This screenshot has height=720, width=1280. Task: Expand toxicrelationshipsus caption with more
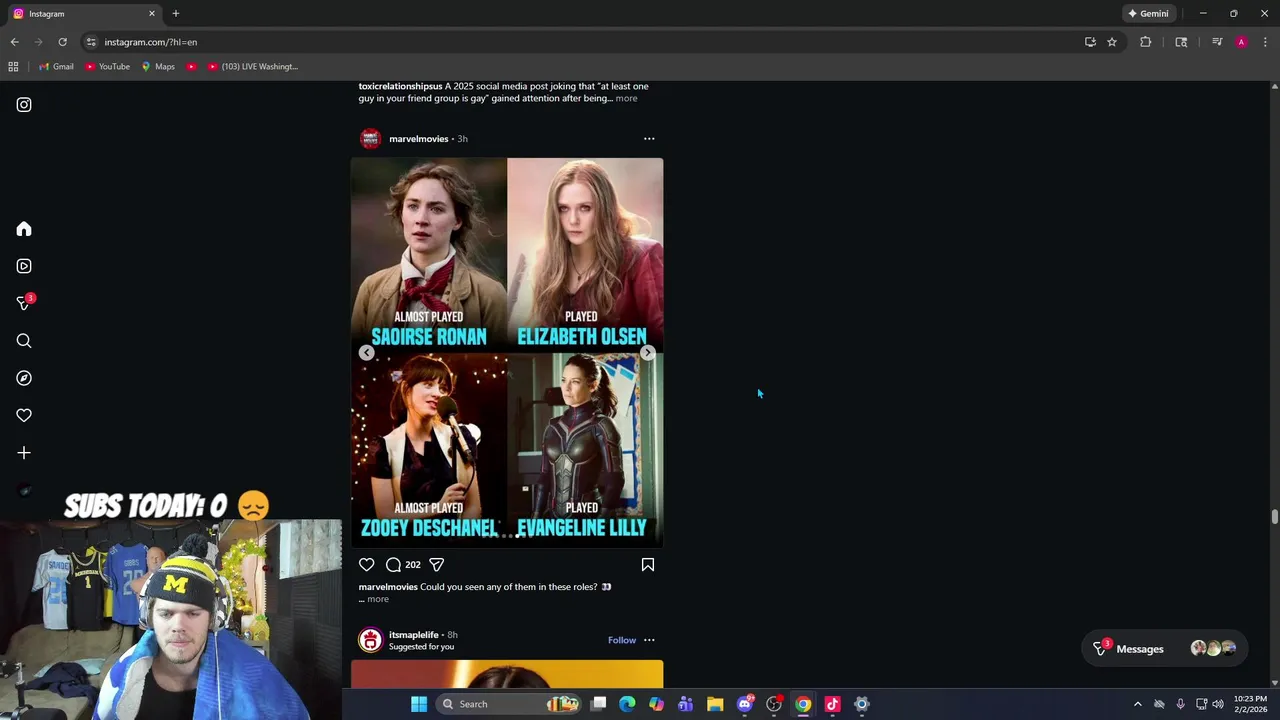click(626, 98)
